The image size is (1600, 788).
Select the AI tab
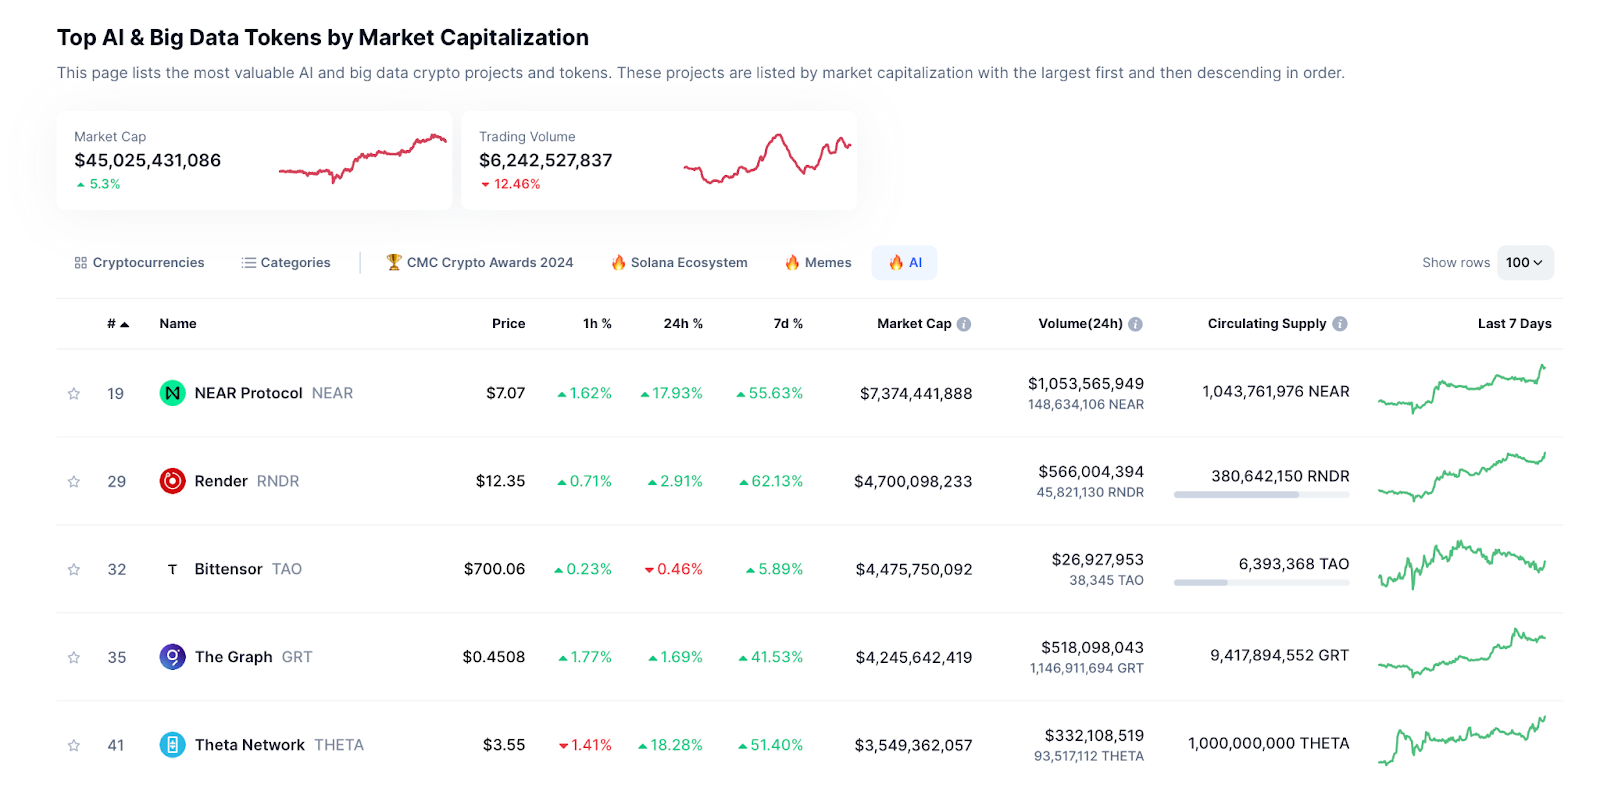(905, 263)
